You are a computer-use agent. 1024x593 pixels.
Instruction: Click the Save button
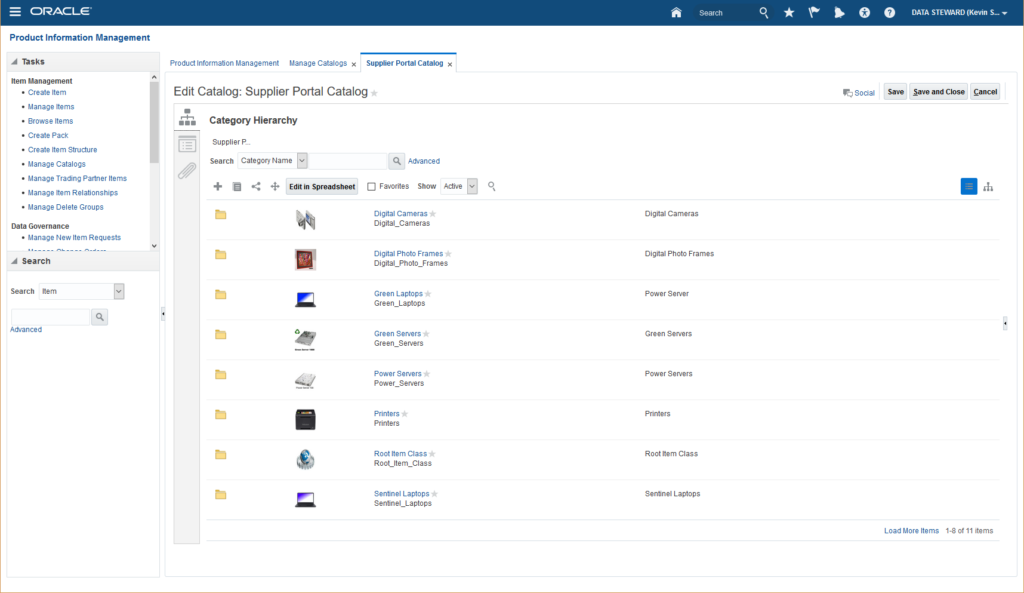pos(895,92)
